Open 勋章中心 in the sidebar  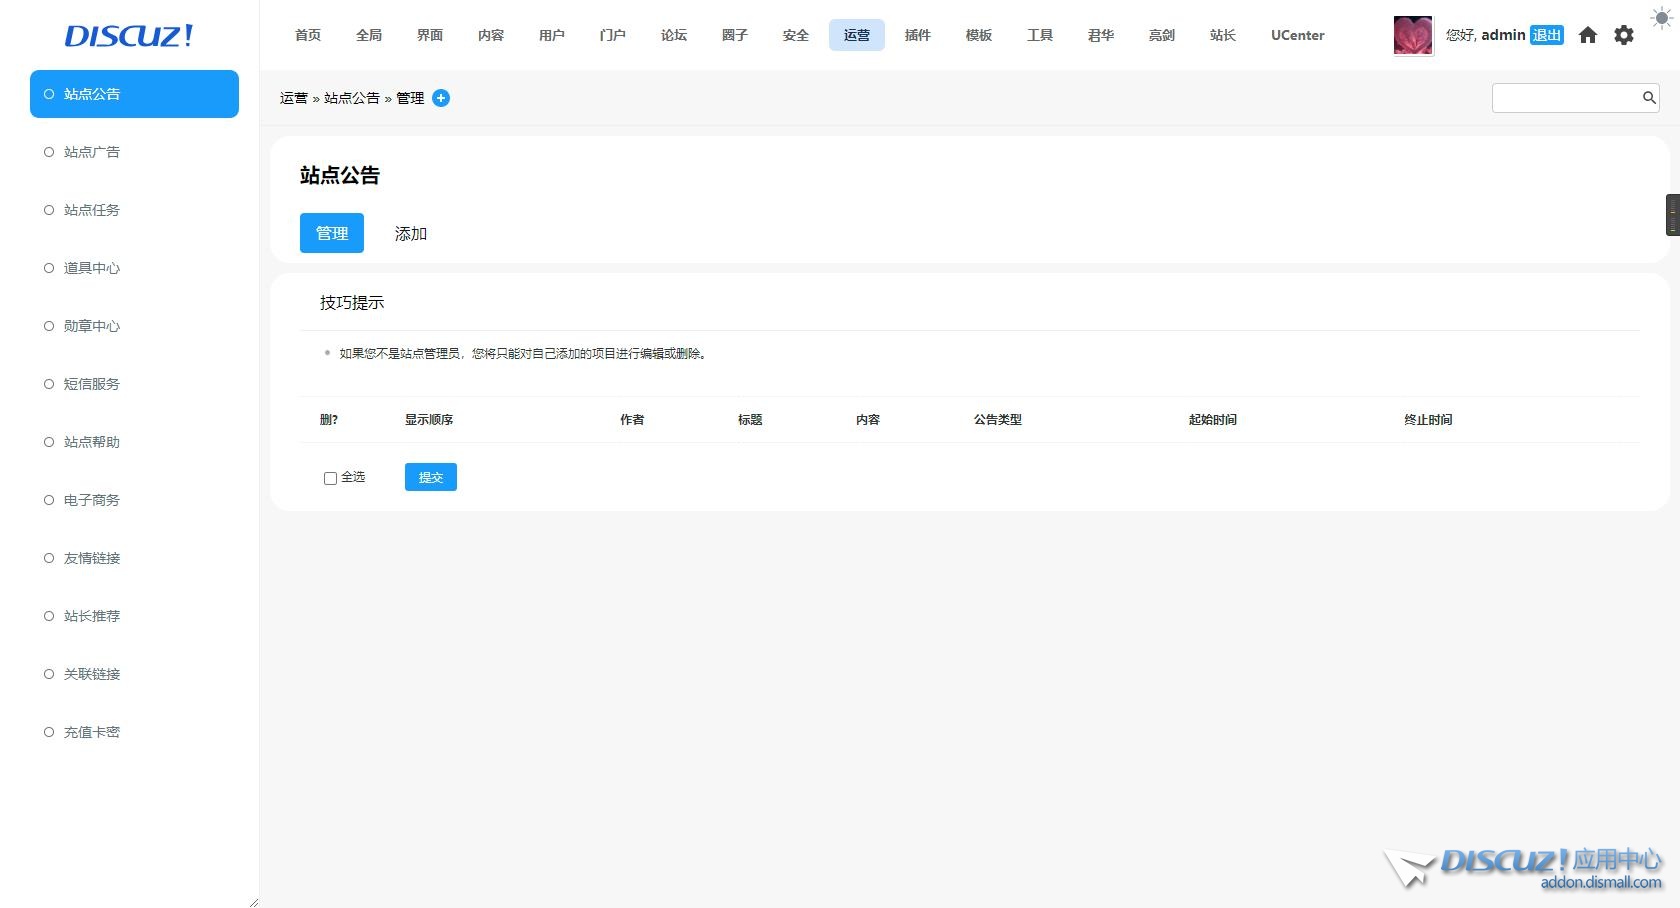pos(92,326)
